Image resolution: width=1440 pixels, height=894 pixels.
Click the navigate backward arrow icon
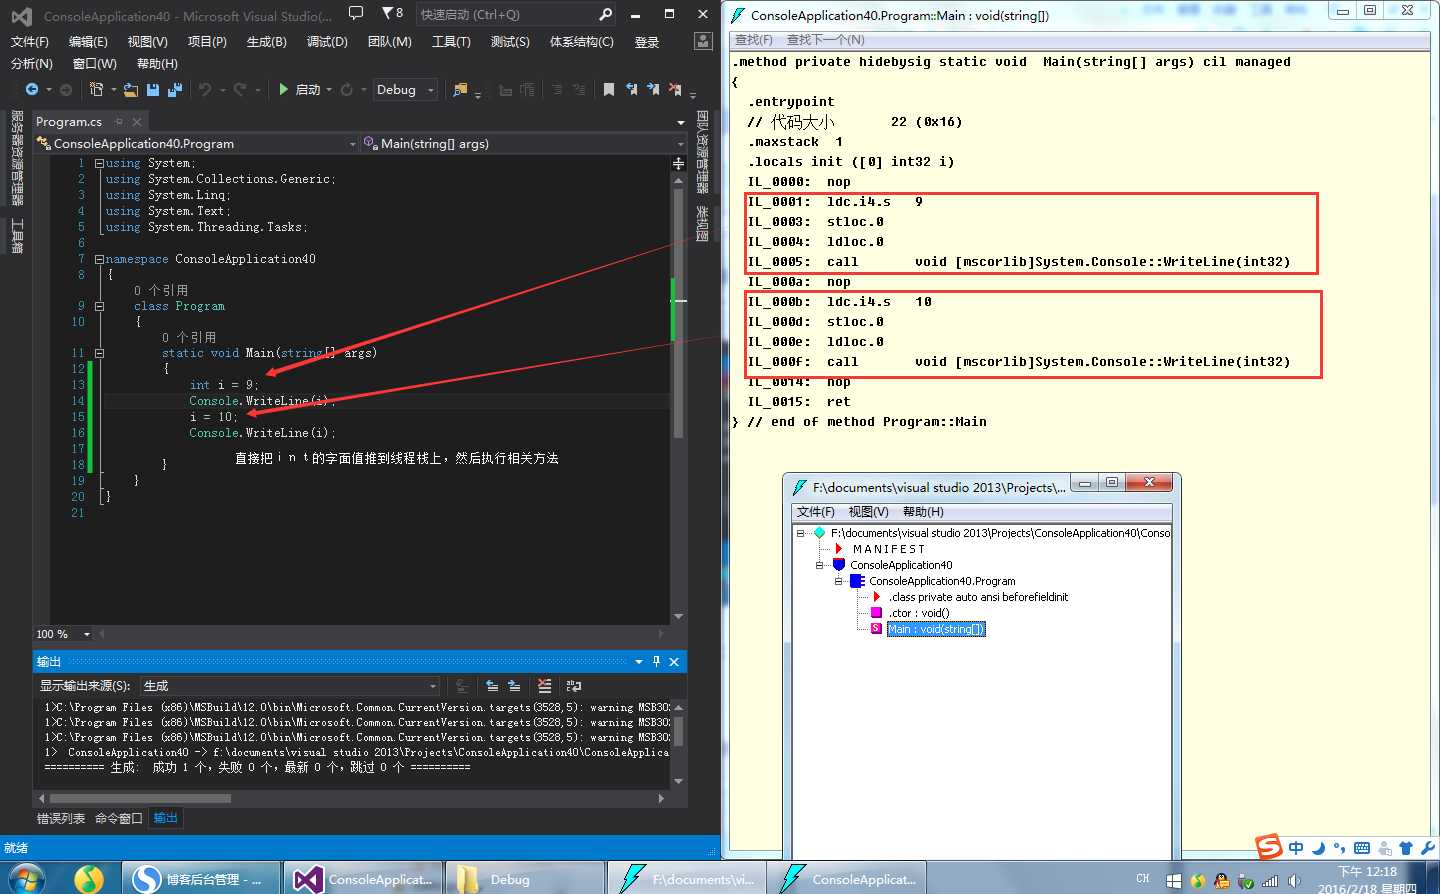pos(32,89)
